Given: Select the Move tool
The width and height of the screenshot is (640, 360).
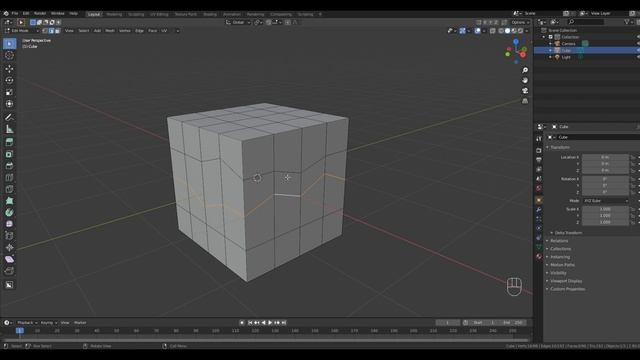Looking at the screenshot, I should 9,69.
